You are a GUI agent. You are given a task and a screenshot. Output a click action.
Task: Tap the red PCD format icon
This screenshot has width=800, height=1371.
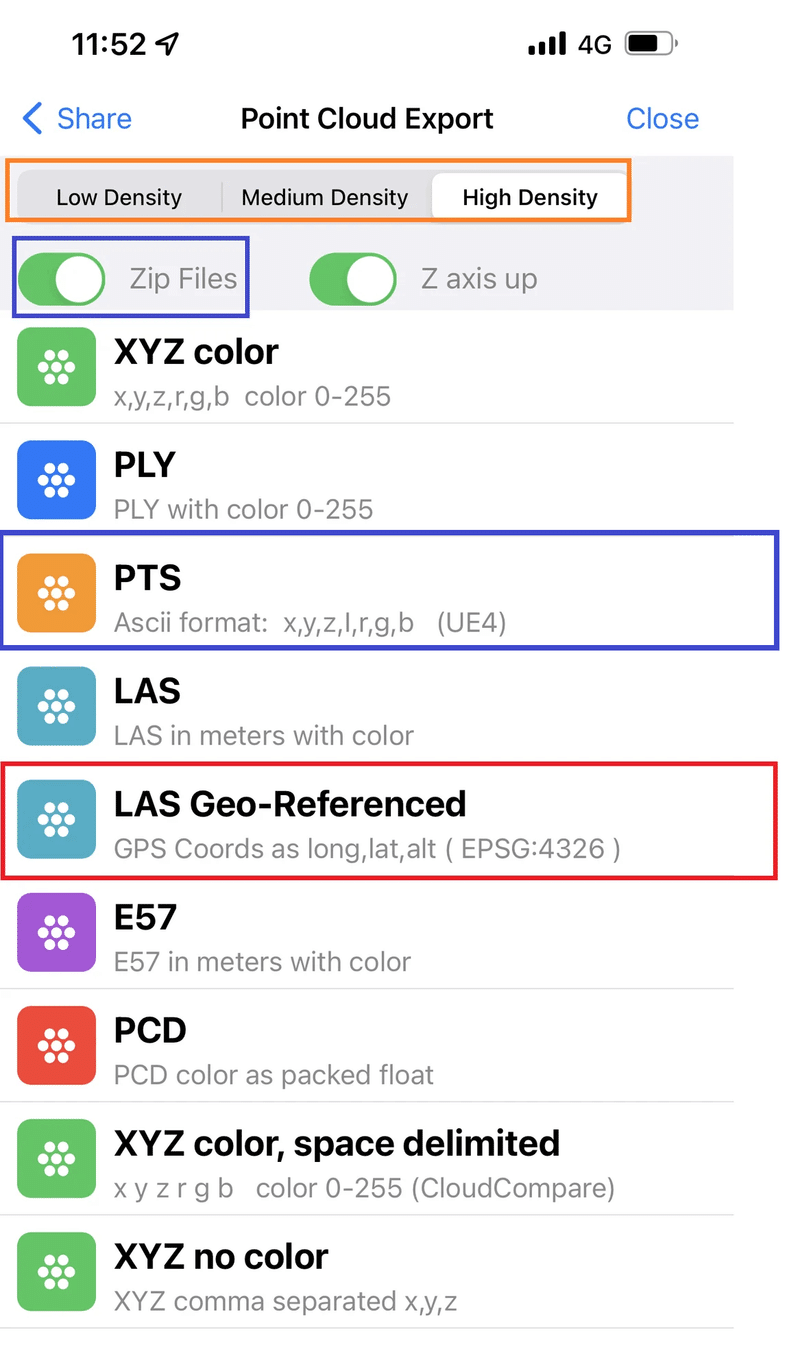click(x=57, y=1045)
